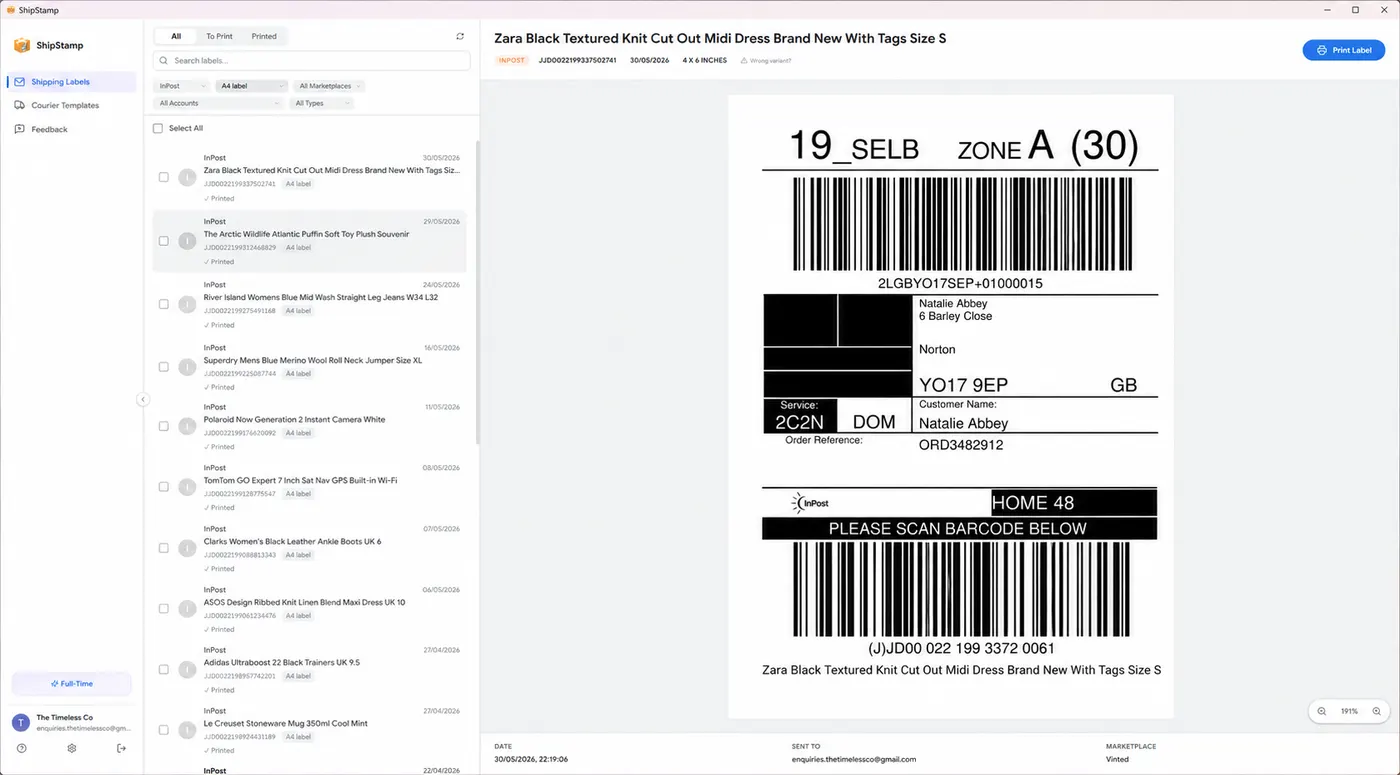Go to Shipping Labels section
Viewport: 1400px width, 775px height.
(x=71, y=82)
